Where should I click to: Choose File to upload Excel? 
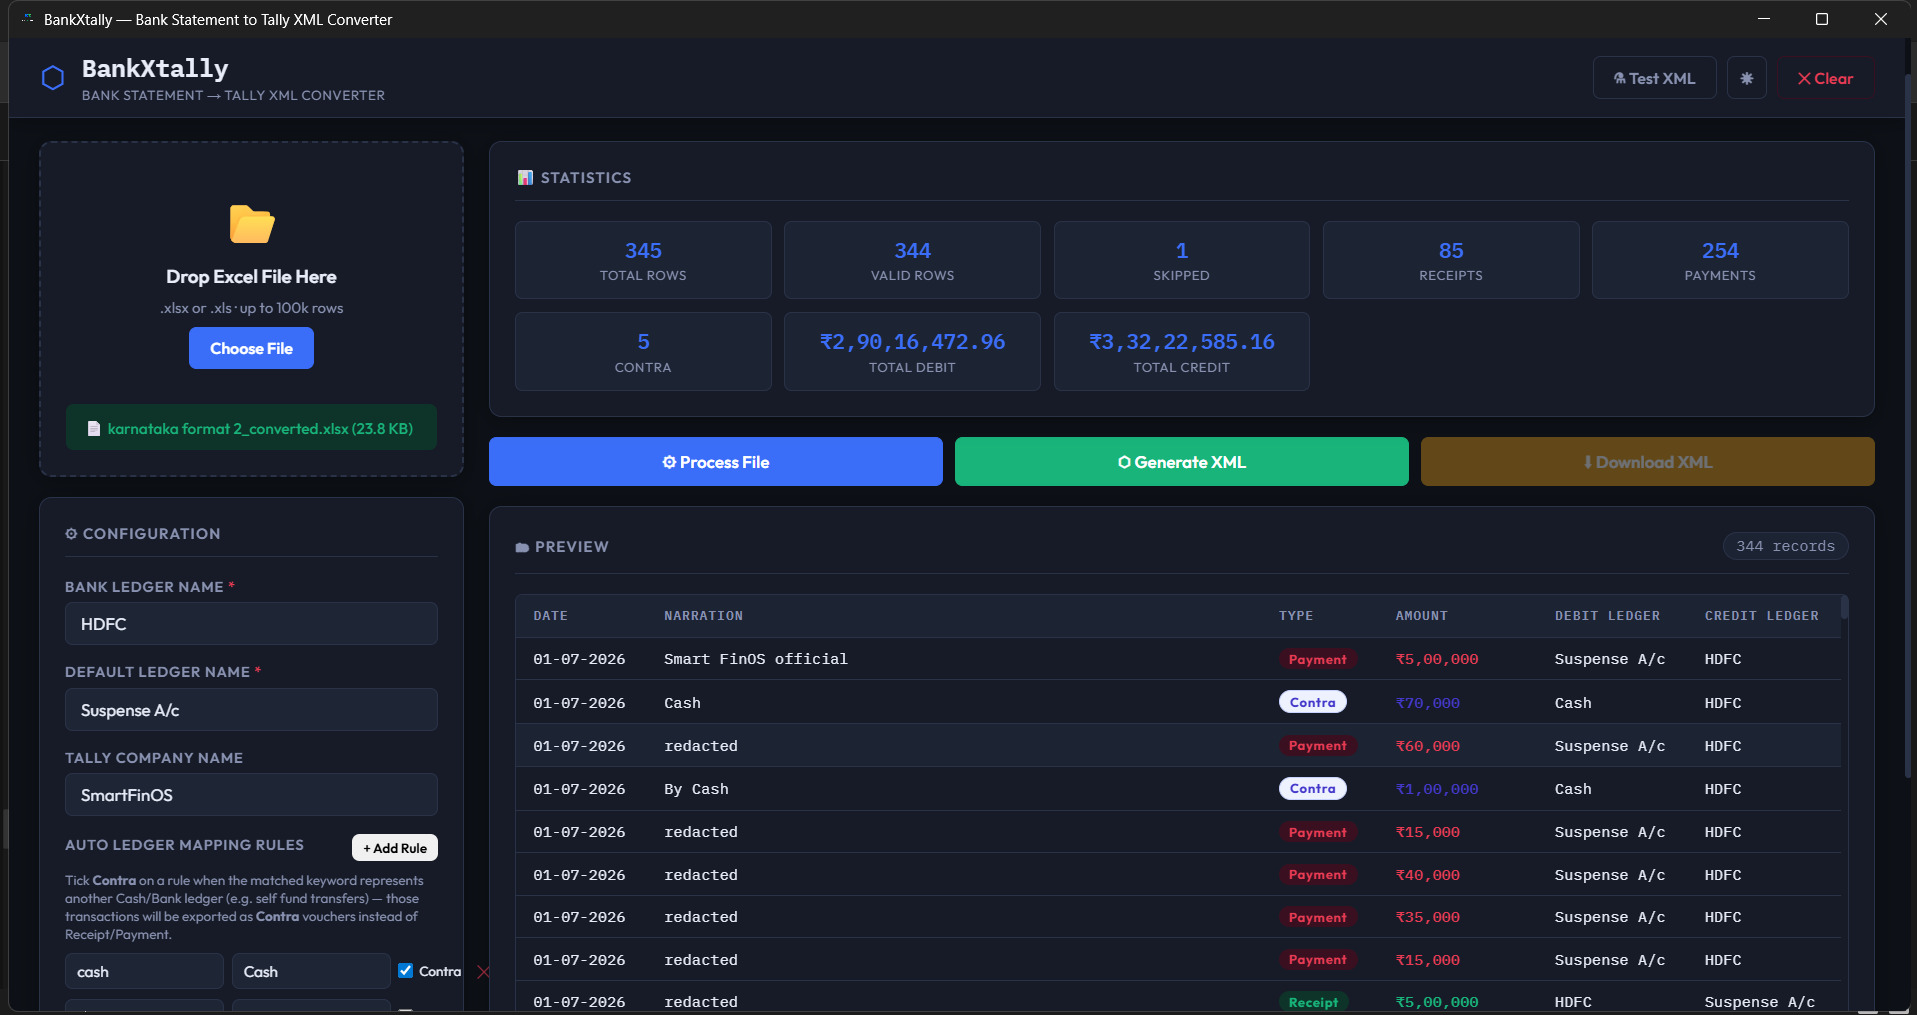click(x=251, y=348)
